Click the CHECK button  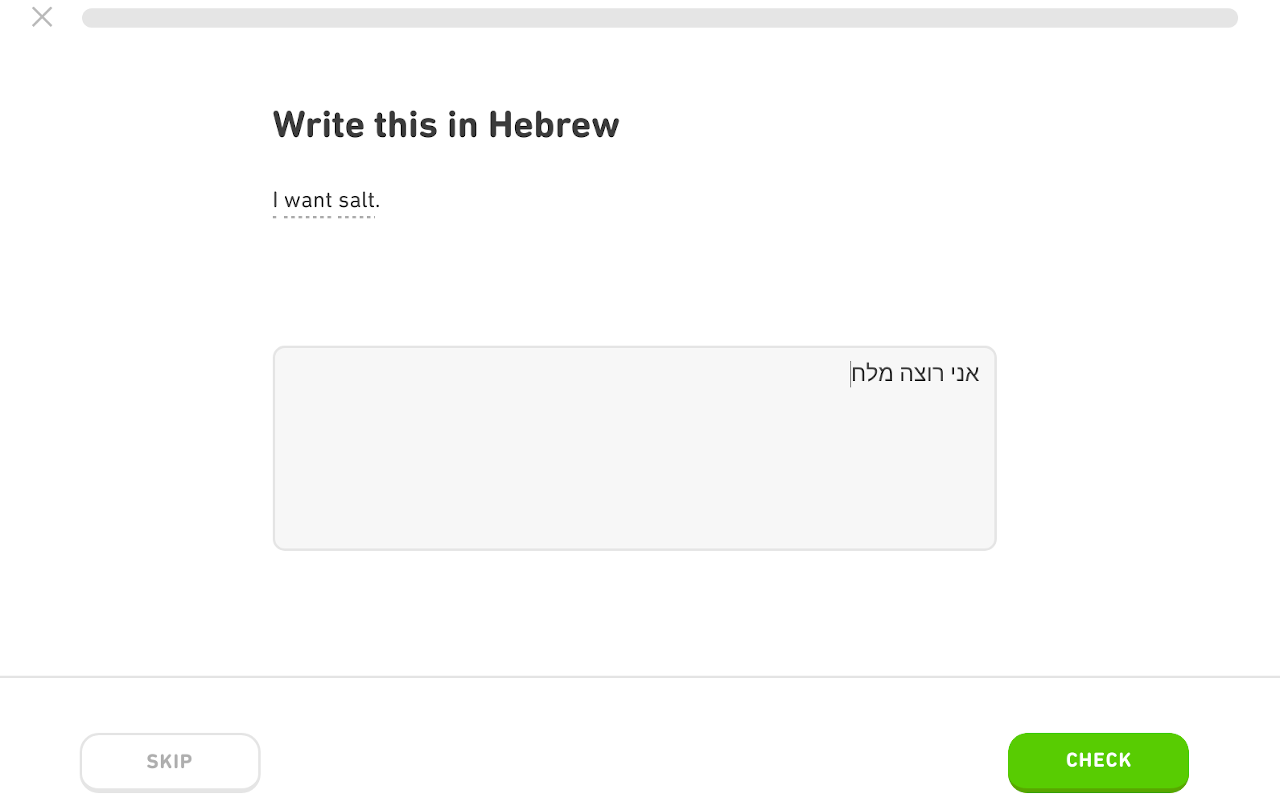[x=1098, y=761]
